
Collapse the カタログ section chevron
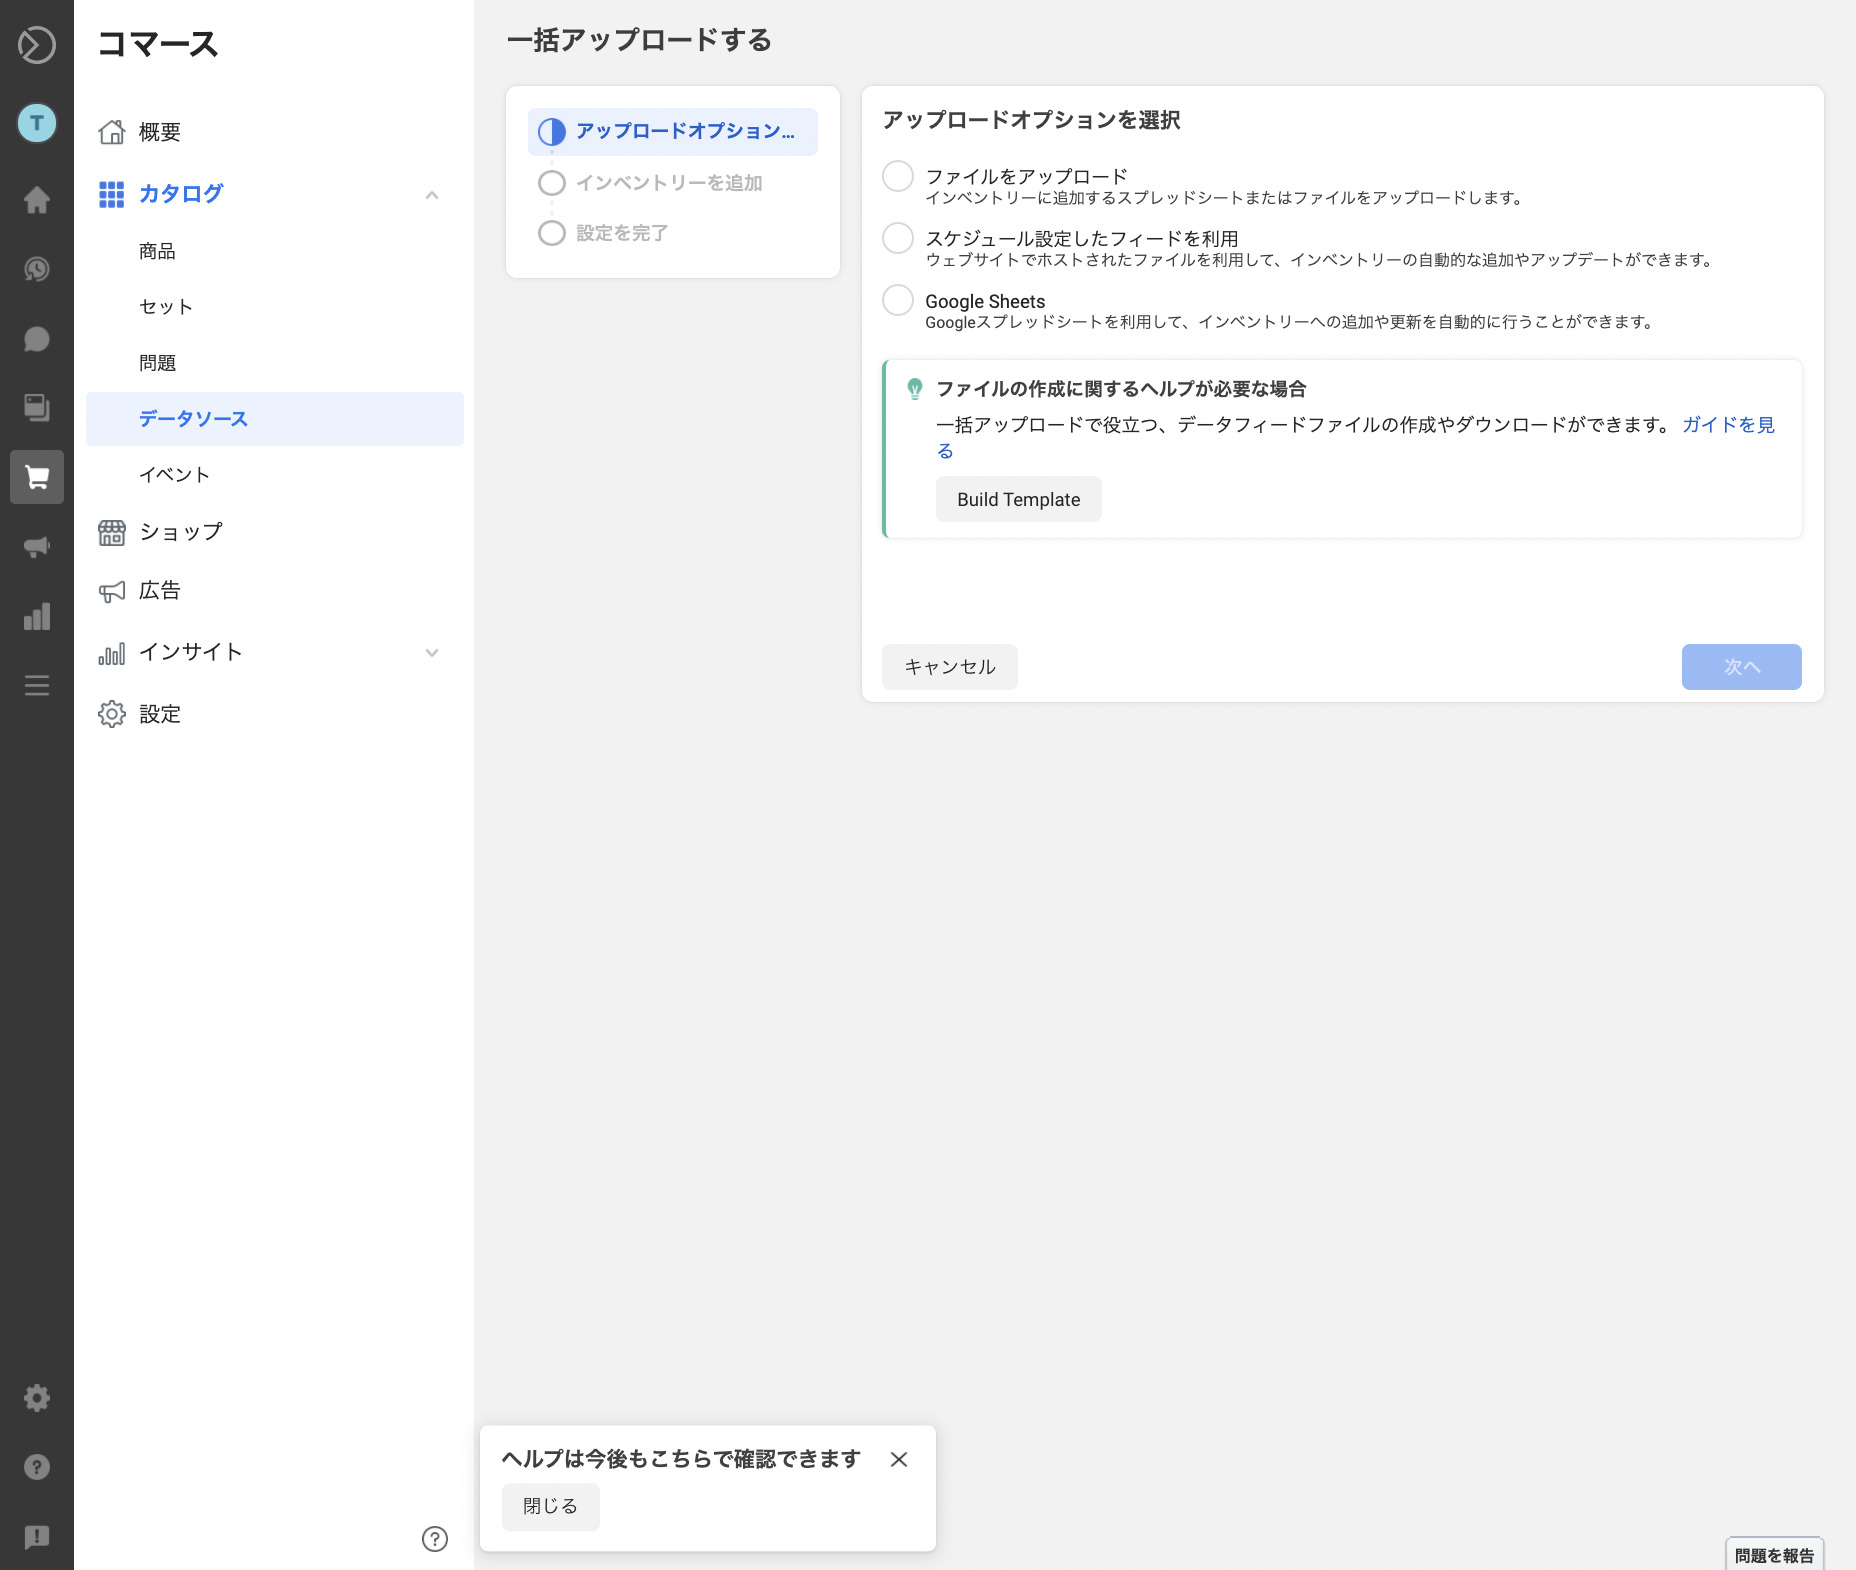pyautogui.click(x=432, y=195)
